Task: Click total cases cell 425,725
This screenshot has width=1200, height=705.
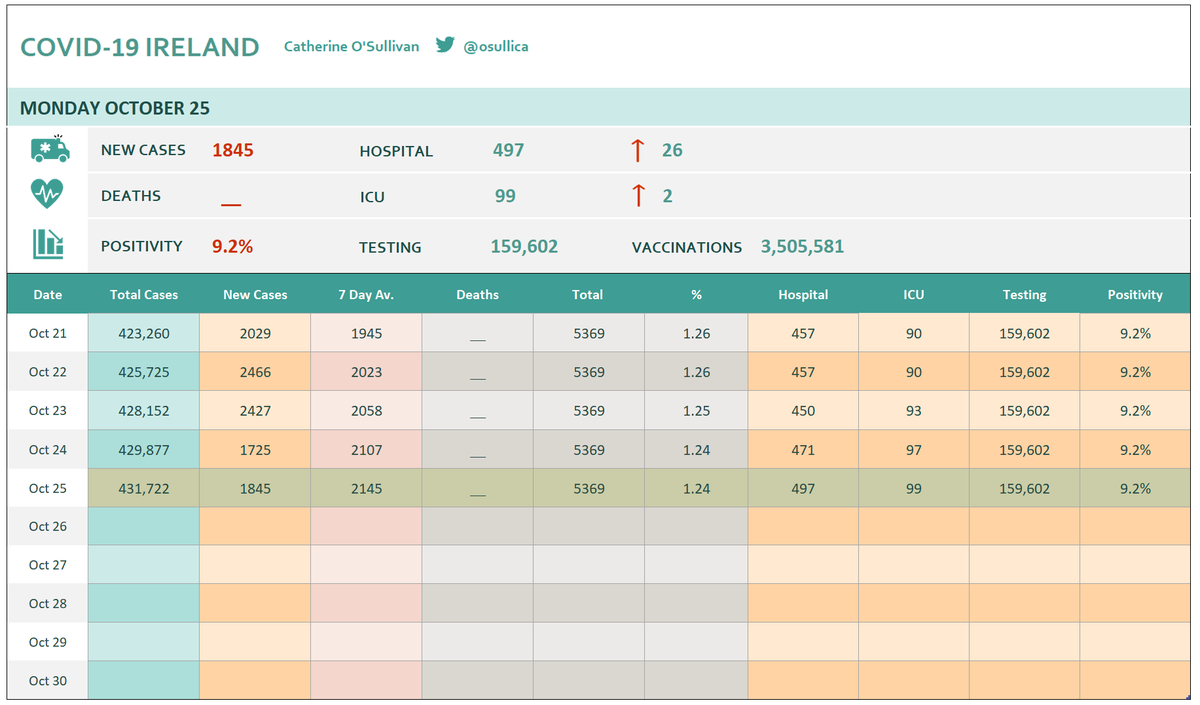Action: (x=144, y=372)
